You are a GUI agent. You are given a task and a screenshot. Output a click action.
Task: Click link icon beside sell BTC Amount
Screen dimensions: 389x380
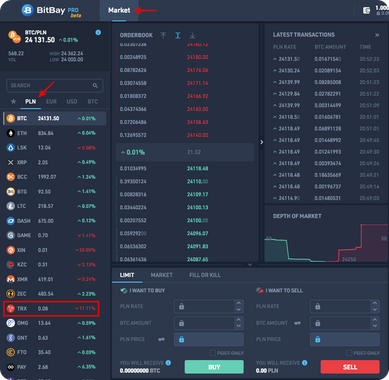click(297, 323)
